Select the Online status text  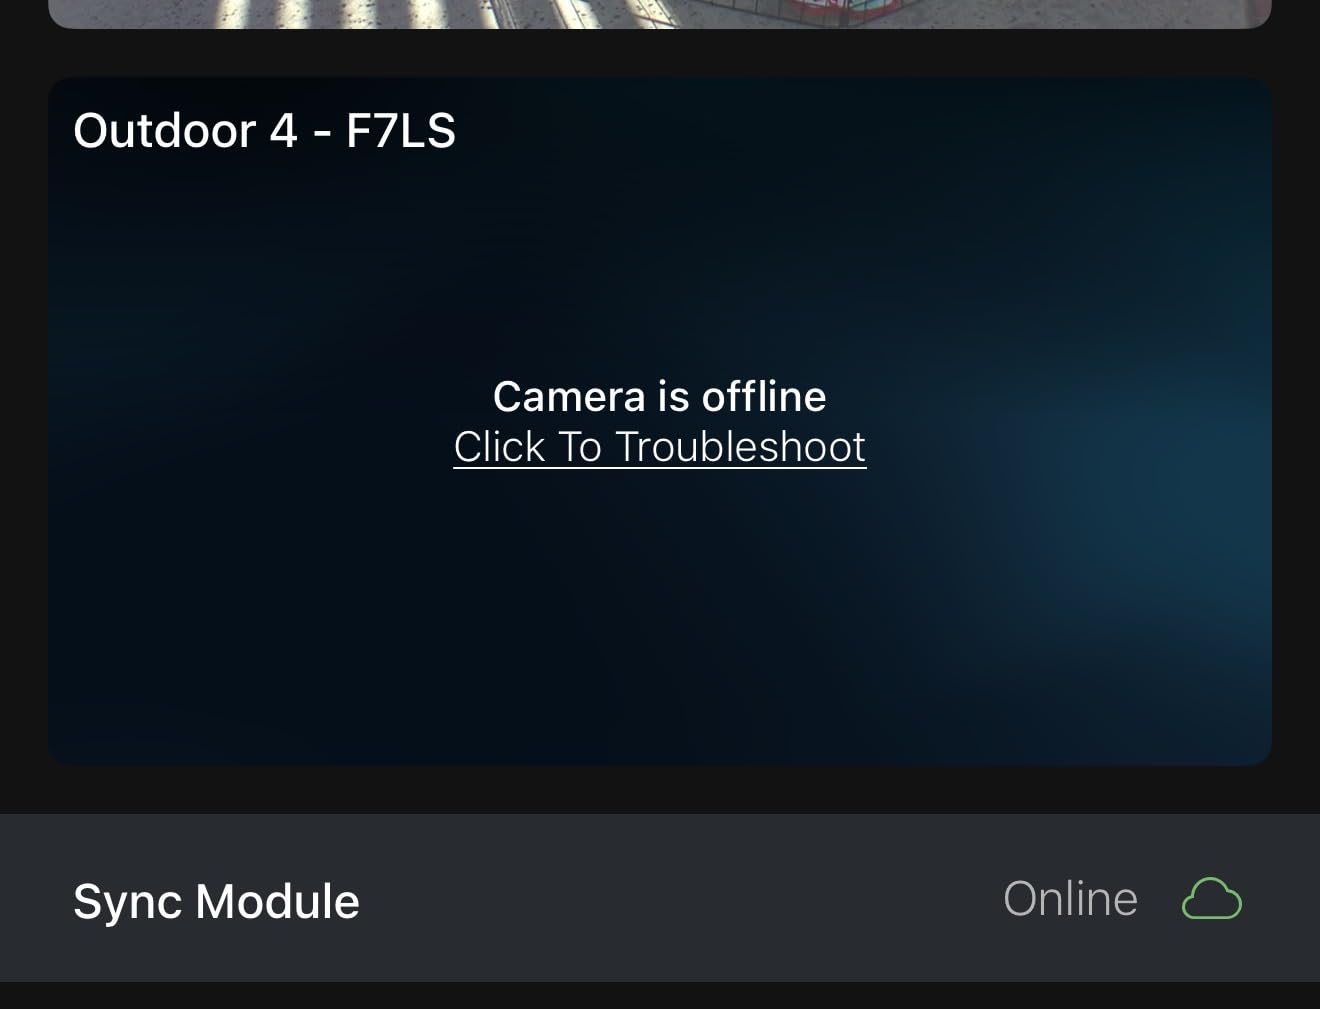(1070, 898)
